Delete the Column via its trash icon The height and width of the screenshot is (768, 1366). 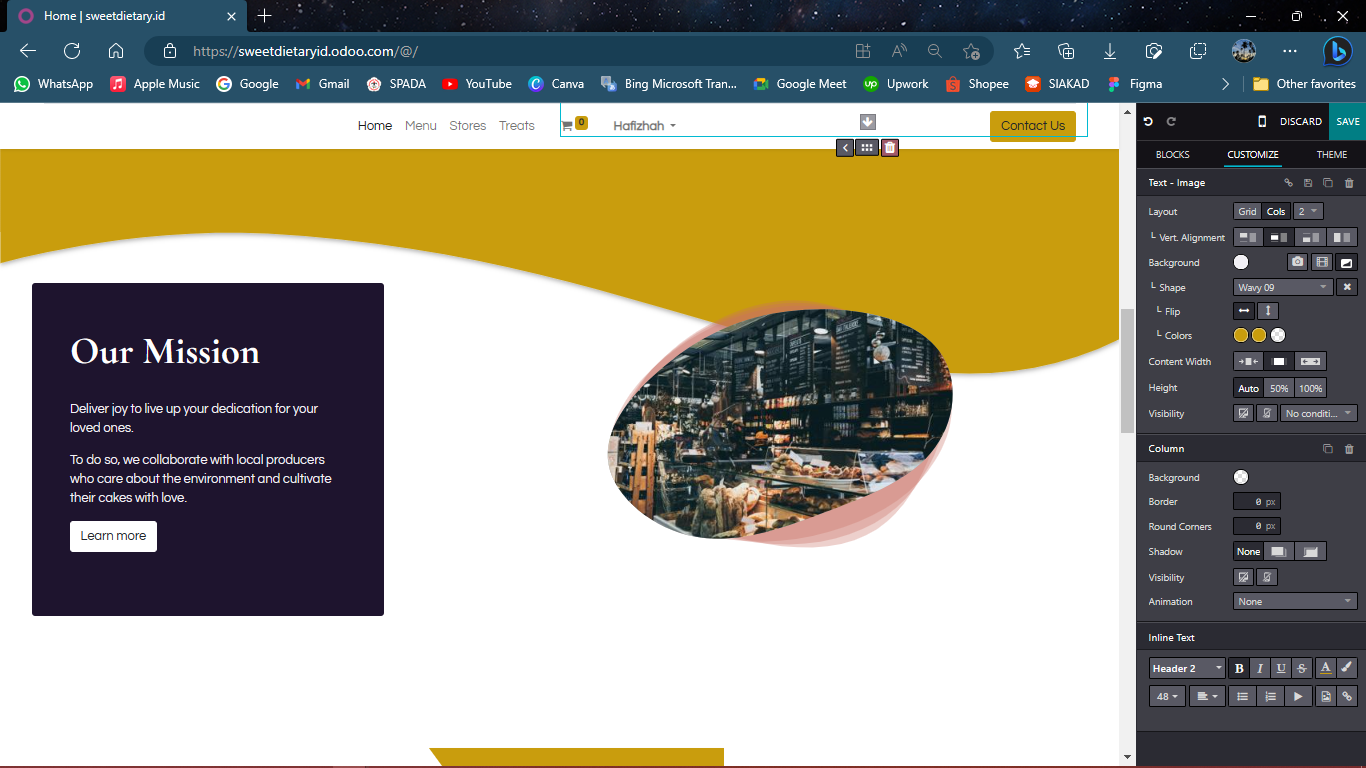click(x=1349, y=449)
